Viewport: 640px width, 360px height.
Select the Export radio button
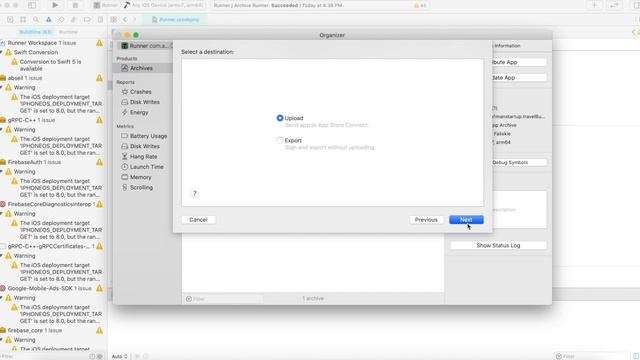280,140
